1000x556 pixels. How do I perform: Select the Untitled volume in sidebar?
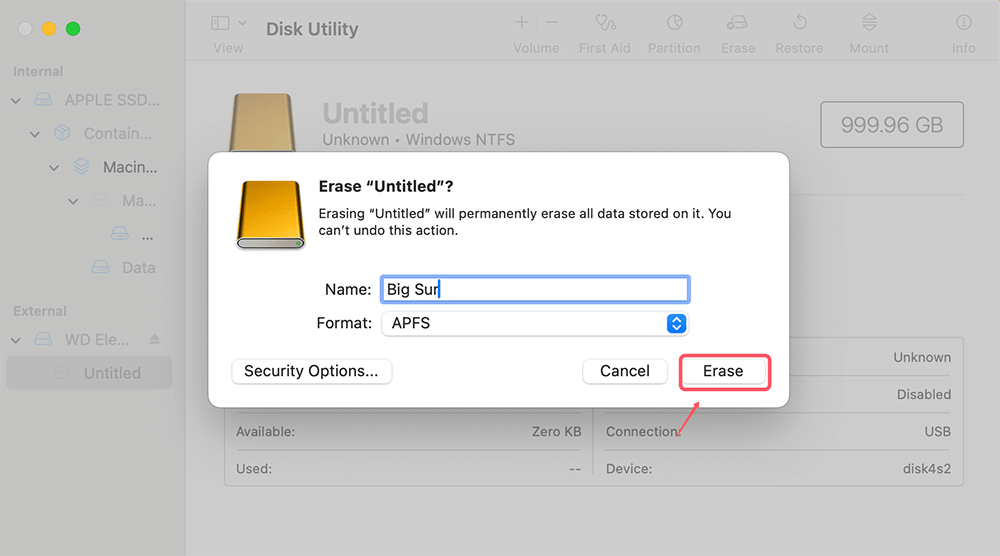pos(111,373)
